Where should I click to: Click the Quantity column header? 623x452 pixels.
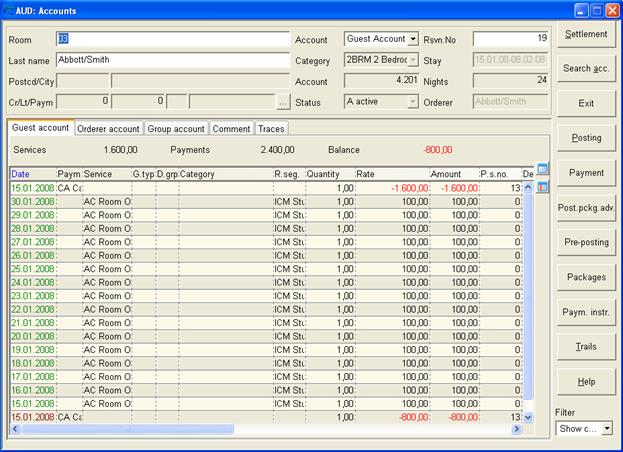tap(330, 174)
